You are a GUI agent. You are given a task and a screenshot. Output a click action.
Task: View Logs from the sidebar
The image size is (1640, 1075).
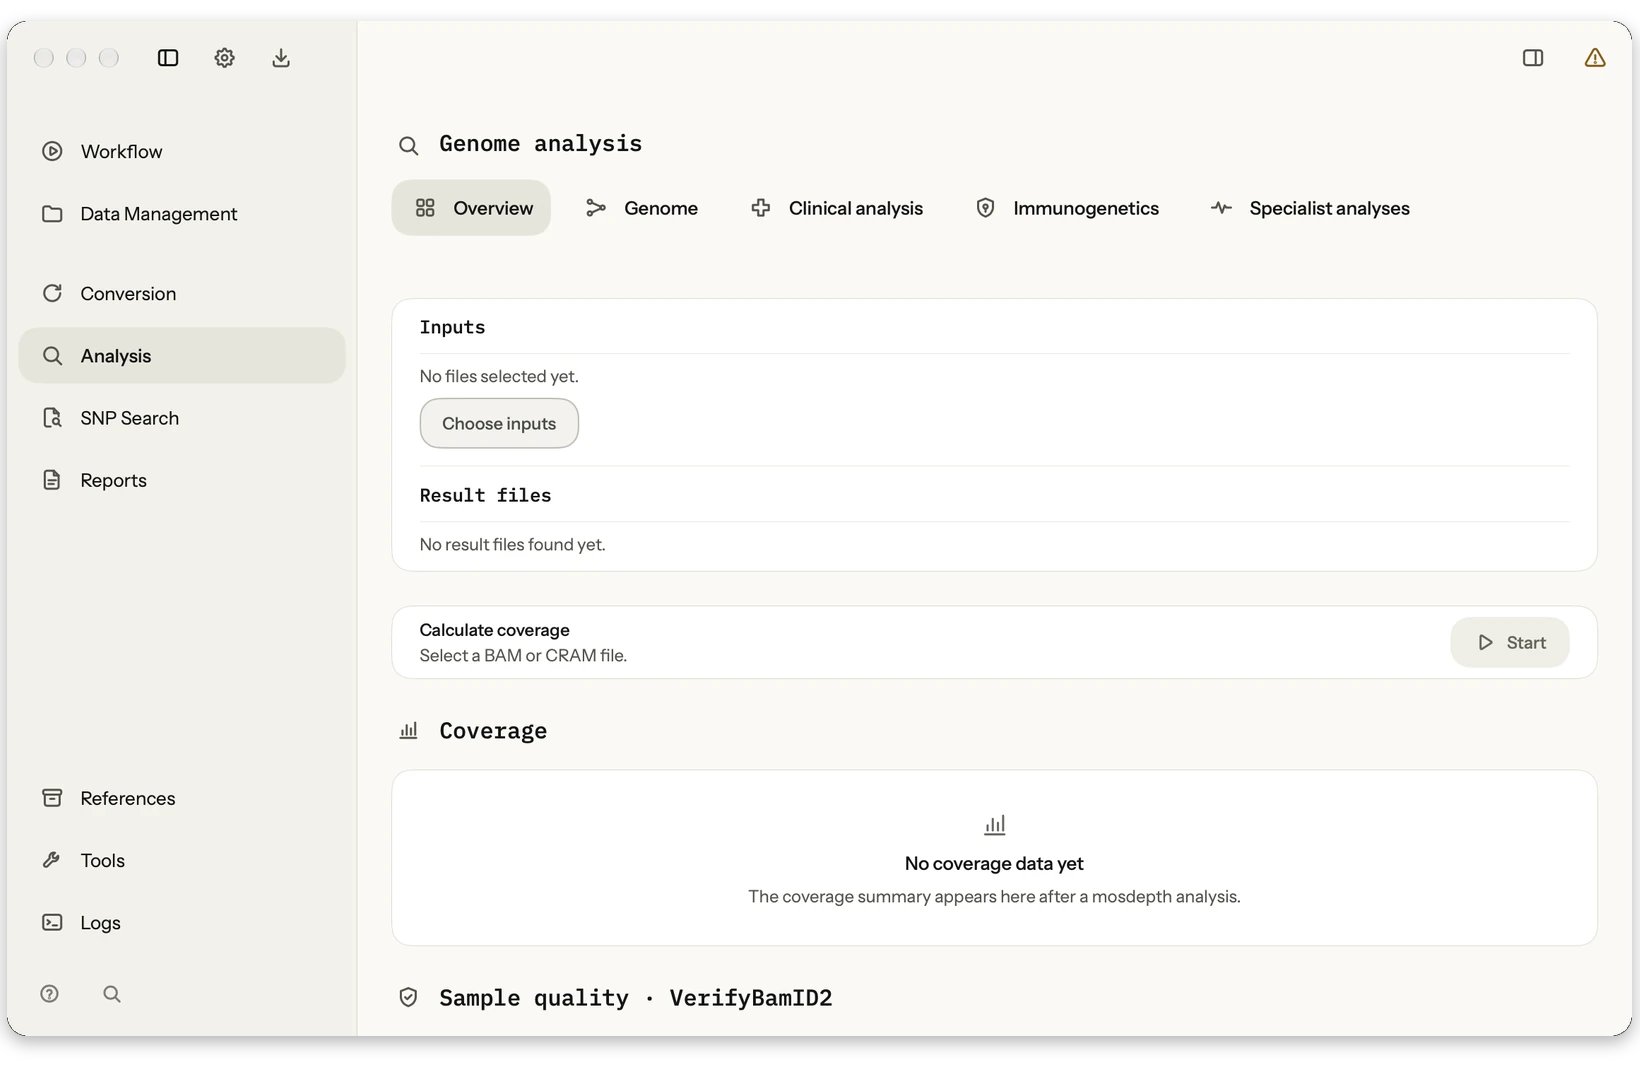pos(182,922)
